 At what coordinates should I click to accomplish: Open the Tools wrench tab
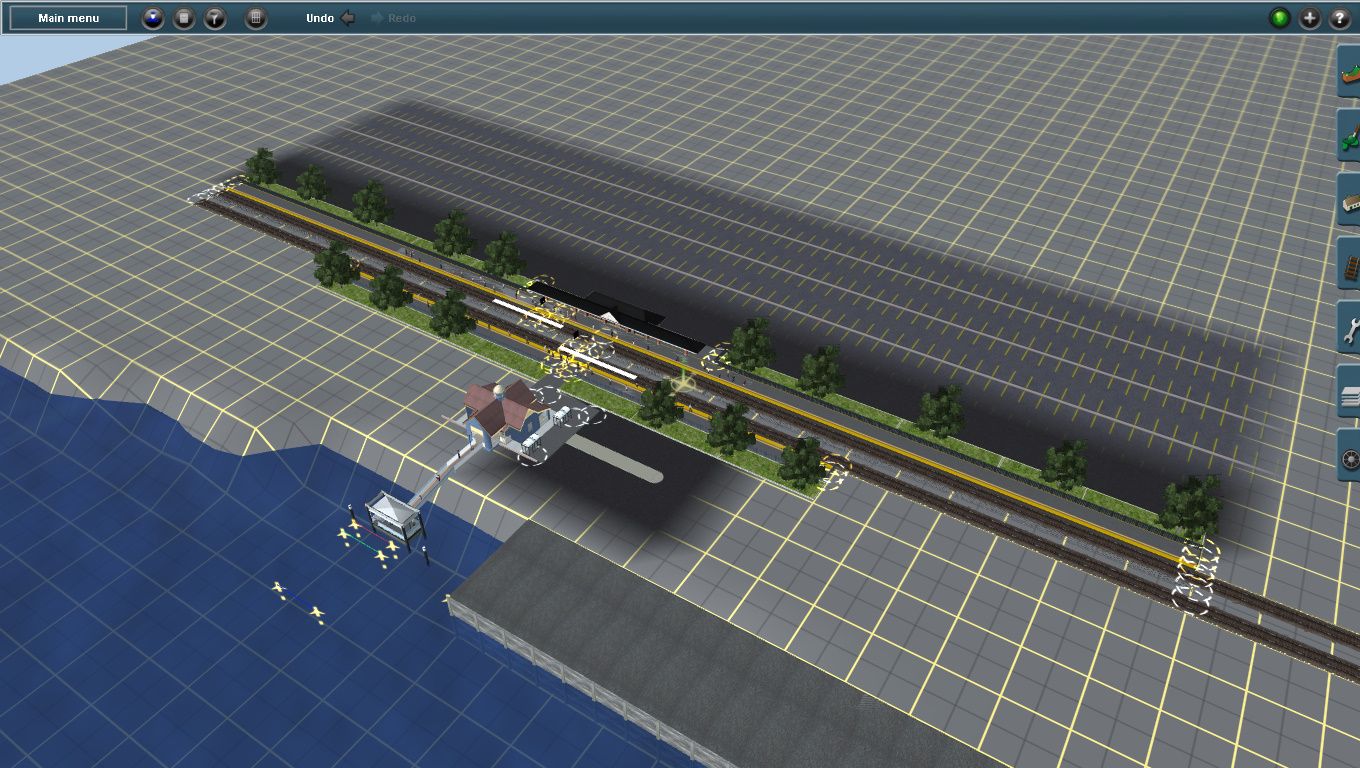coord(1349,328)
